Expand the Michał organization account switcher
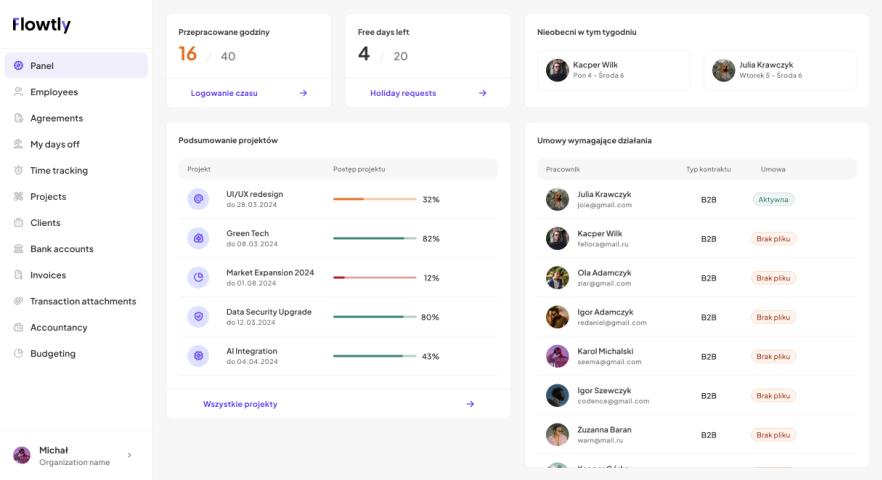Viewport: 882px width, 480px height. click(128, 456)
